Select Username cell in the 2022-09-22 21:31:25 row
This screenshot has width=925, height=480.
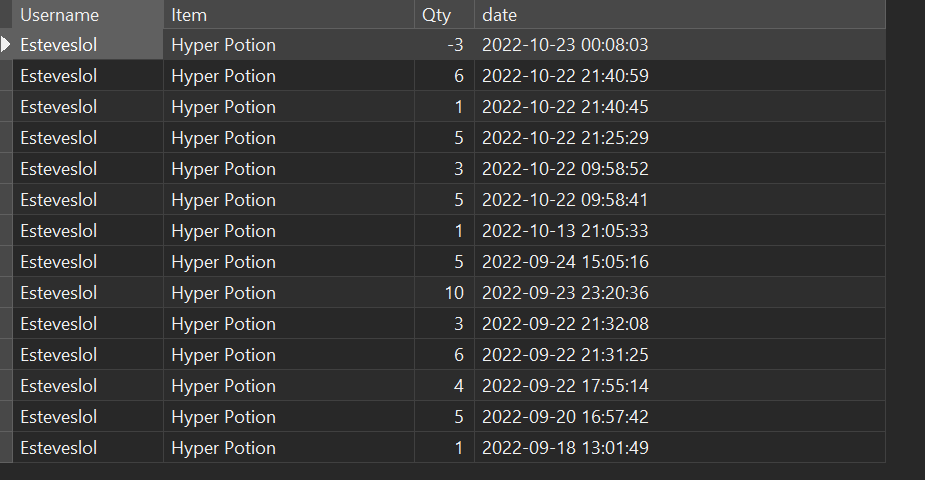[x=88, y=354]
